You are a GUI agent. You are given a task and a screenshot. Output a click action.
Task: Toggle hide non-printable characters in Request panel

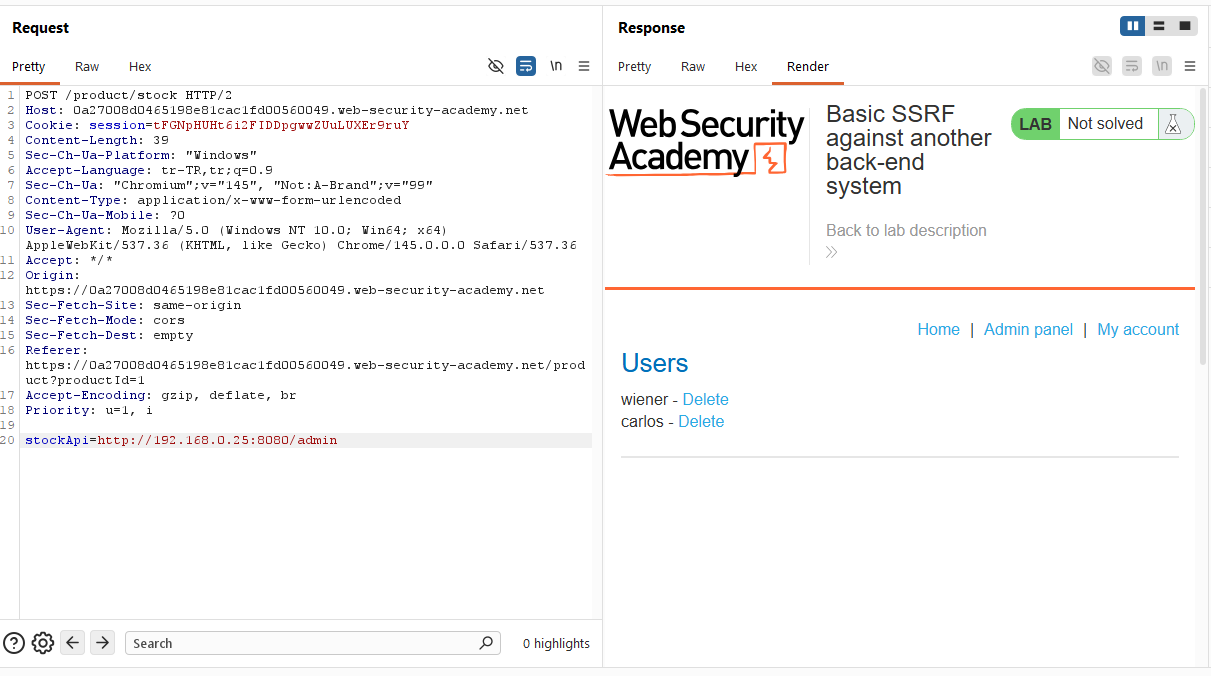496,66
